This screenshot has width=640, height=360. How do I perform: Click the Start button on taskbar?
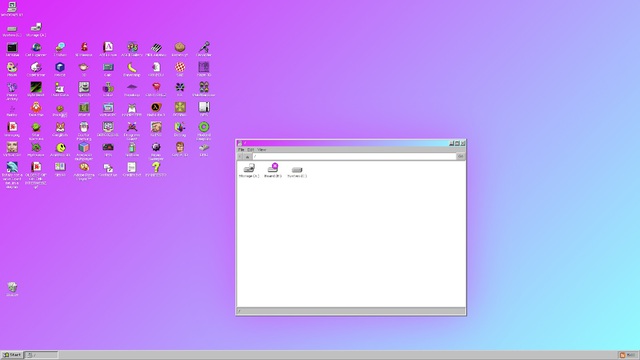(x=12, y=355)
